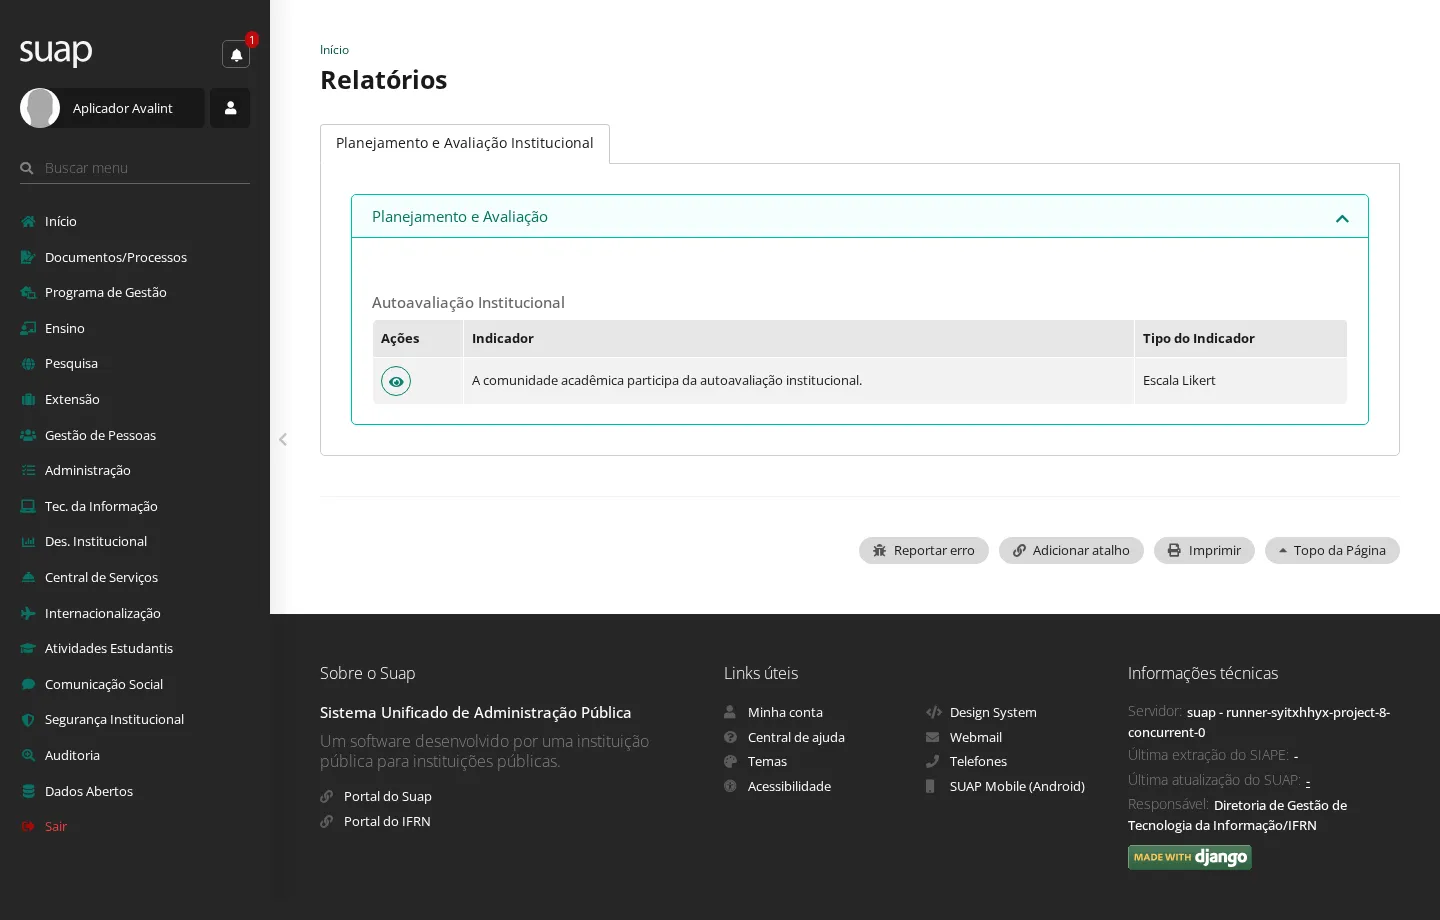The height and width of the screenshot is (920, 1440).
Task: Select the Planejamento e Avaliação Institucional tab
Action: 465,143
